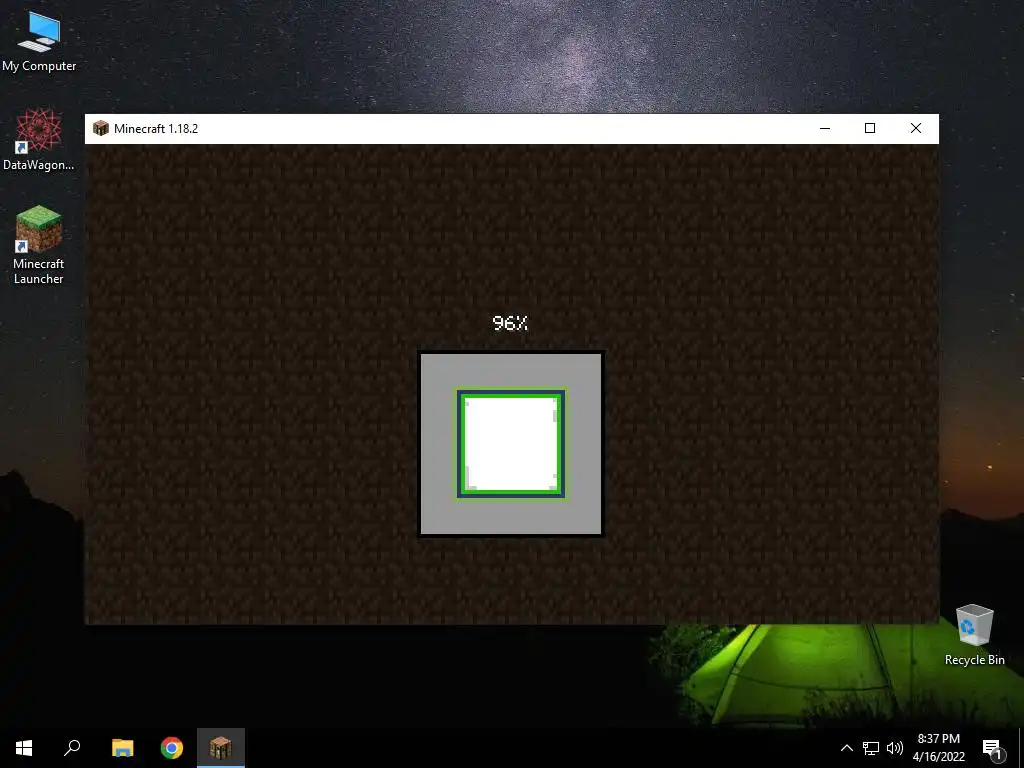The image size is (1024, 768).
Task: Select the Recycle Bin icon
Action: tap(974, 635)
